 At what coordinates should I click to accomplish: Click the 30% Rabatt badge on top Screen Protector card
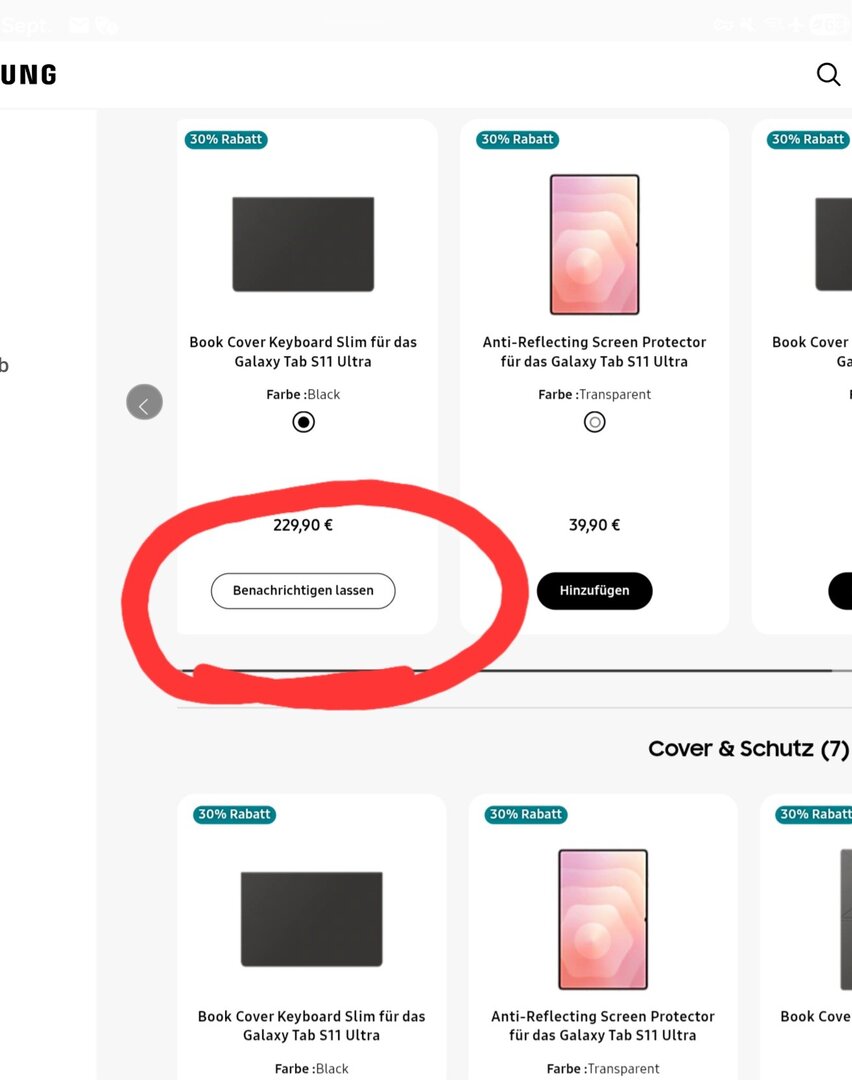[517, 140]
